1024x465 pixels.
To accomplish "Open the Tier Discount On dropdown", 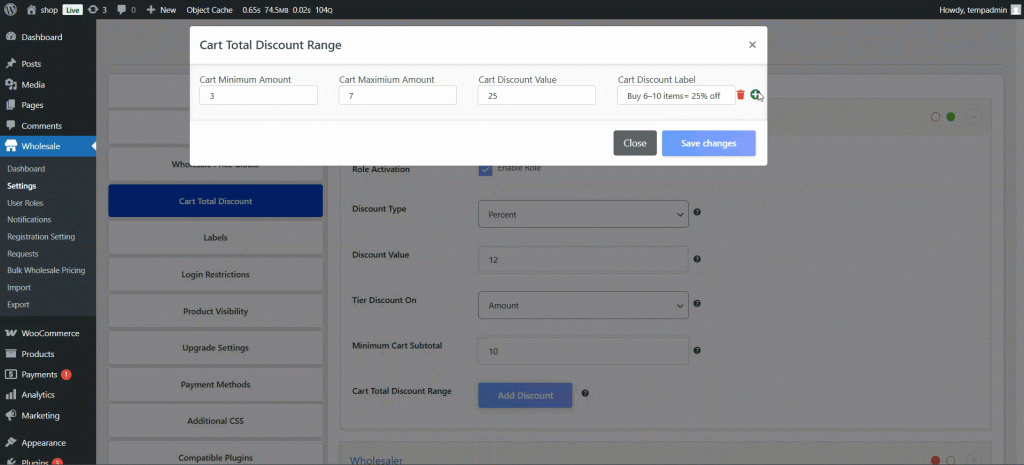I will pyautogui.click(x=583, y=305).
